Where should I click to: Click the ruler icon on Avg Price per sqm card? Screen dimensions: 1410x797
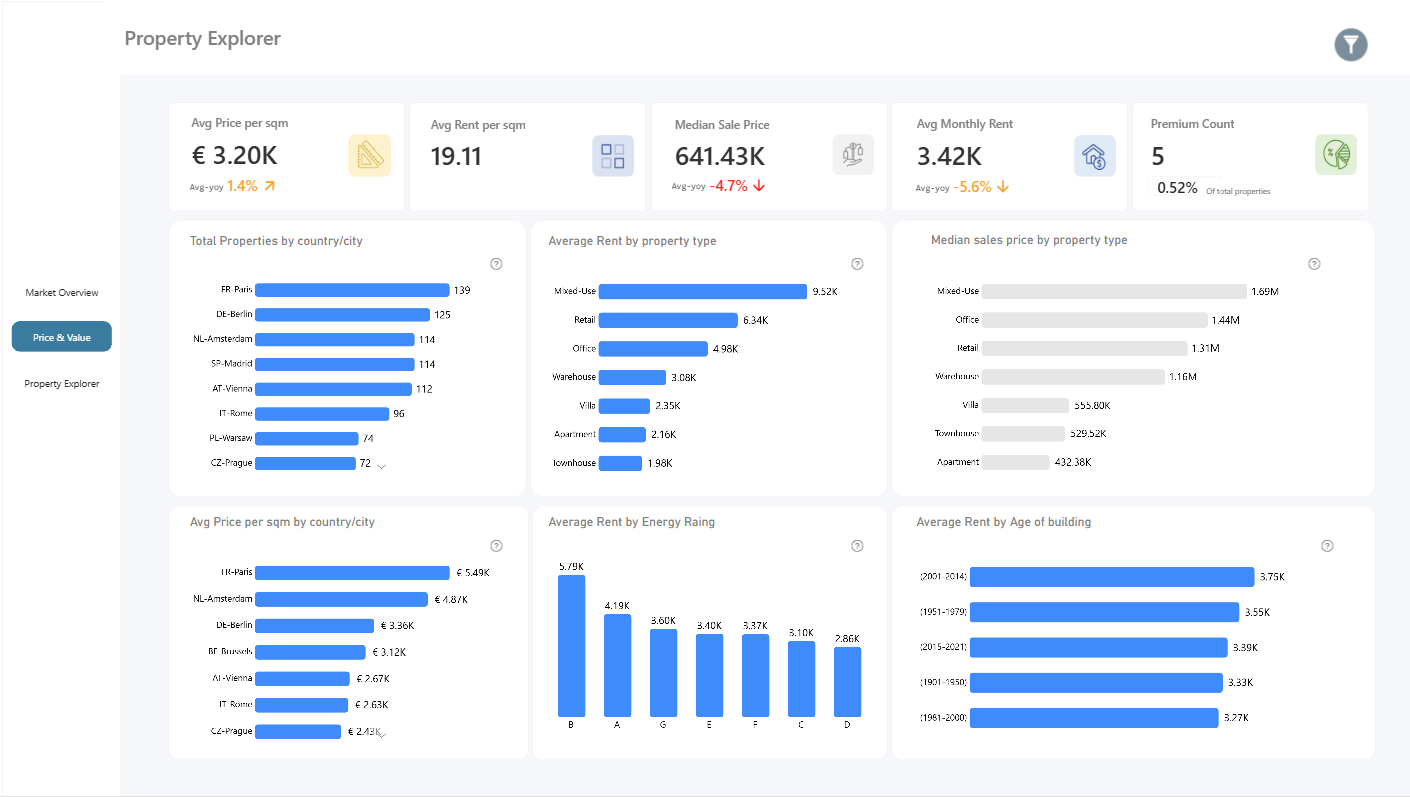[369, 156]
